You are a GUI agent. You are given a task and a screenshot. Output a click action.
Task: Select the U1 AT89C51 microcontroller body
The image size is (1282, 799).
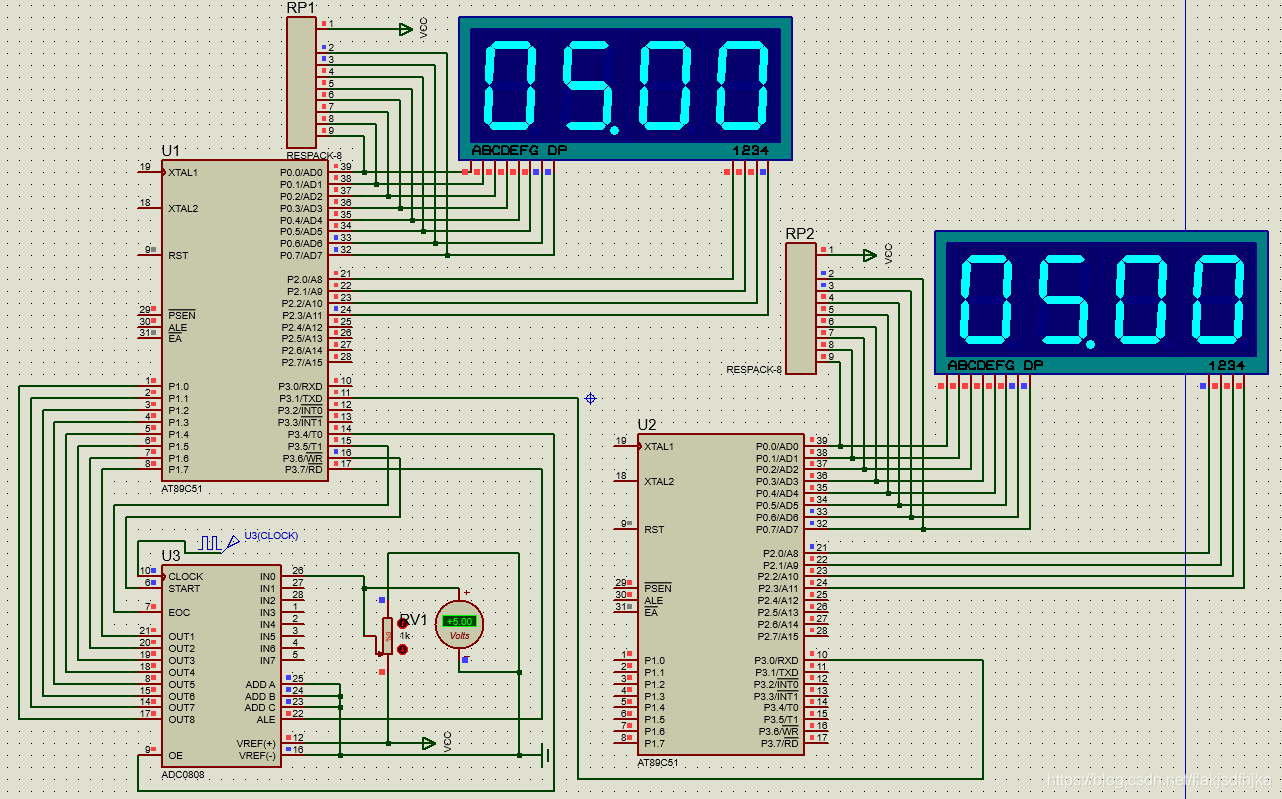click(245, 320)
